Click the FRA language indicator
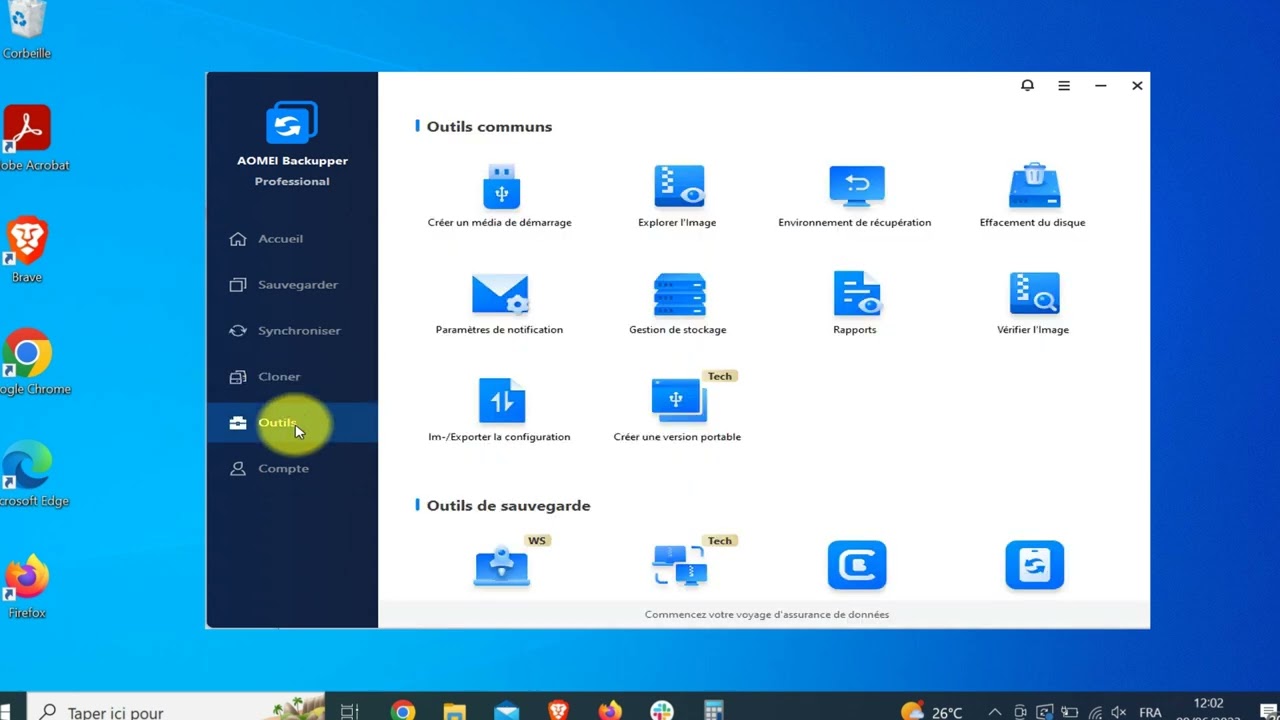The image size is (1280, 720). coord(1150,712)
